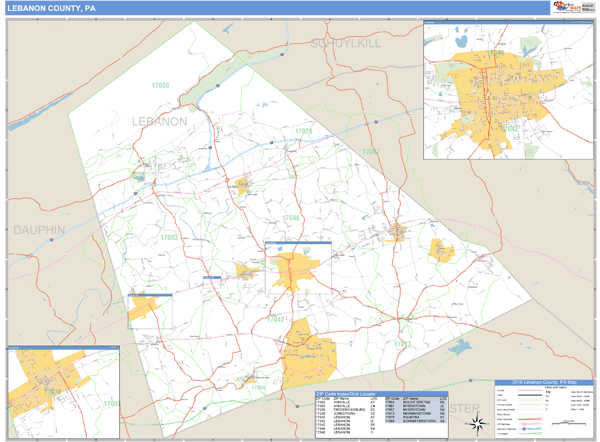Open the Lebanon city inset map thumbnail
The image size is (600, 442).
[508, 90]
